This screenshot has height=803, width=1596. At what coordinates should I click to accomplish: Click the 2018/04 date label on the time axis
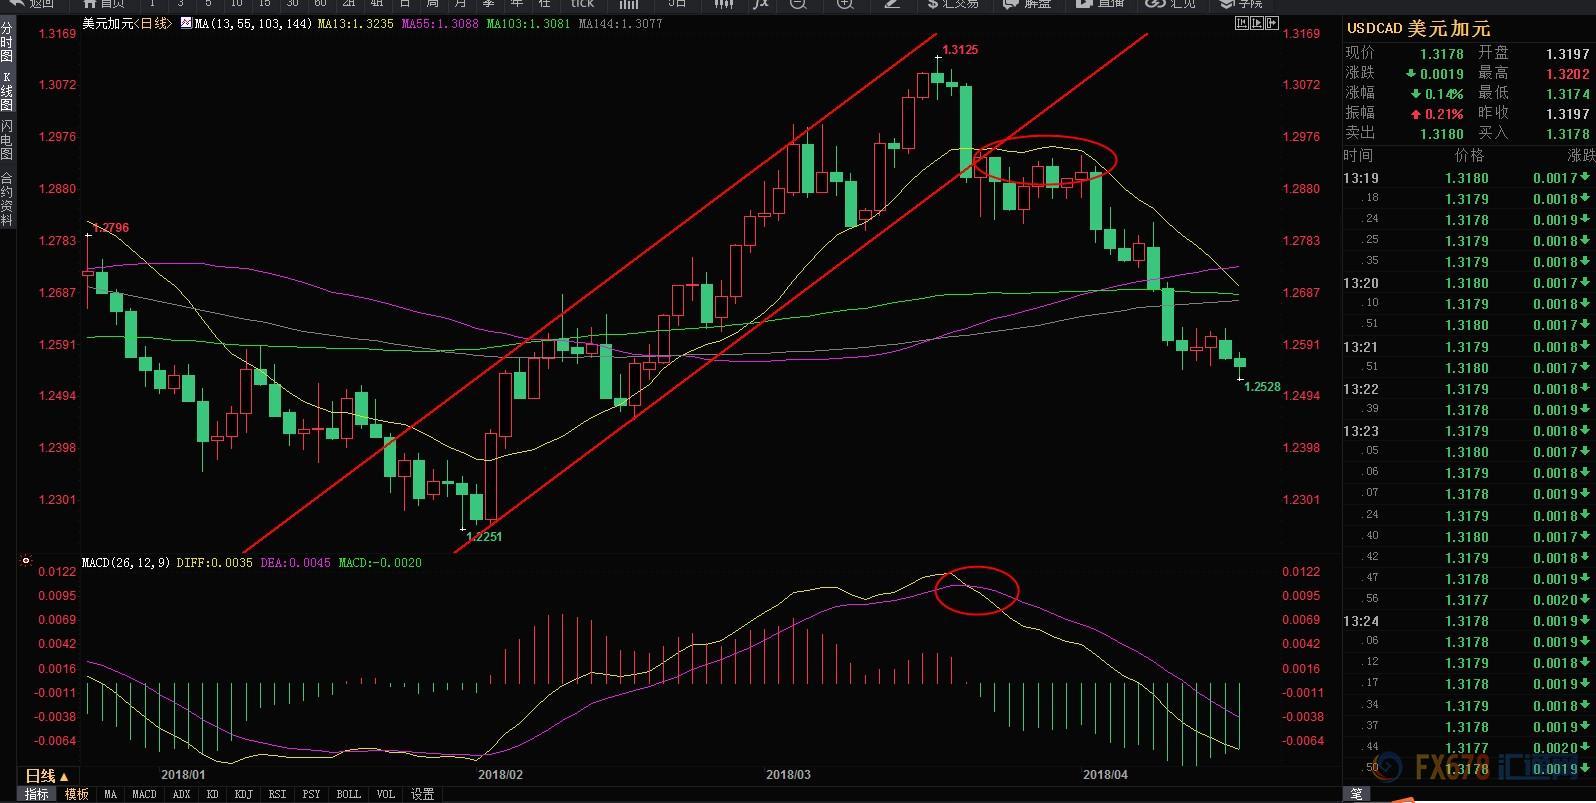tap(1106, 775)
